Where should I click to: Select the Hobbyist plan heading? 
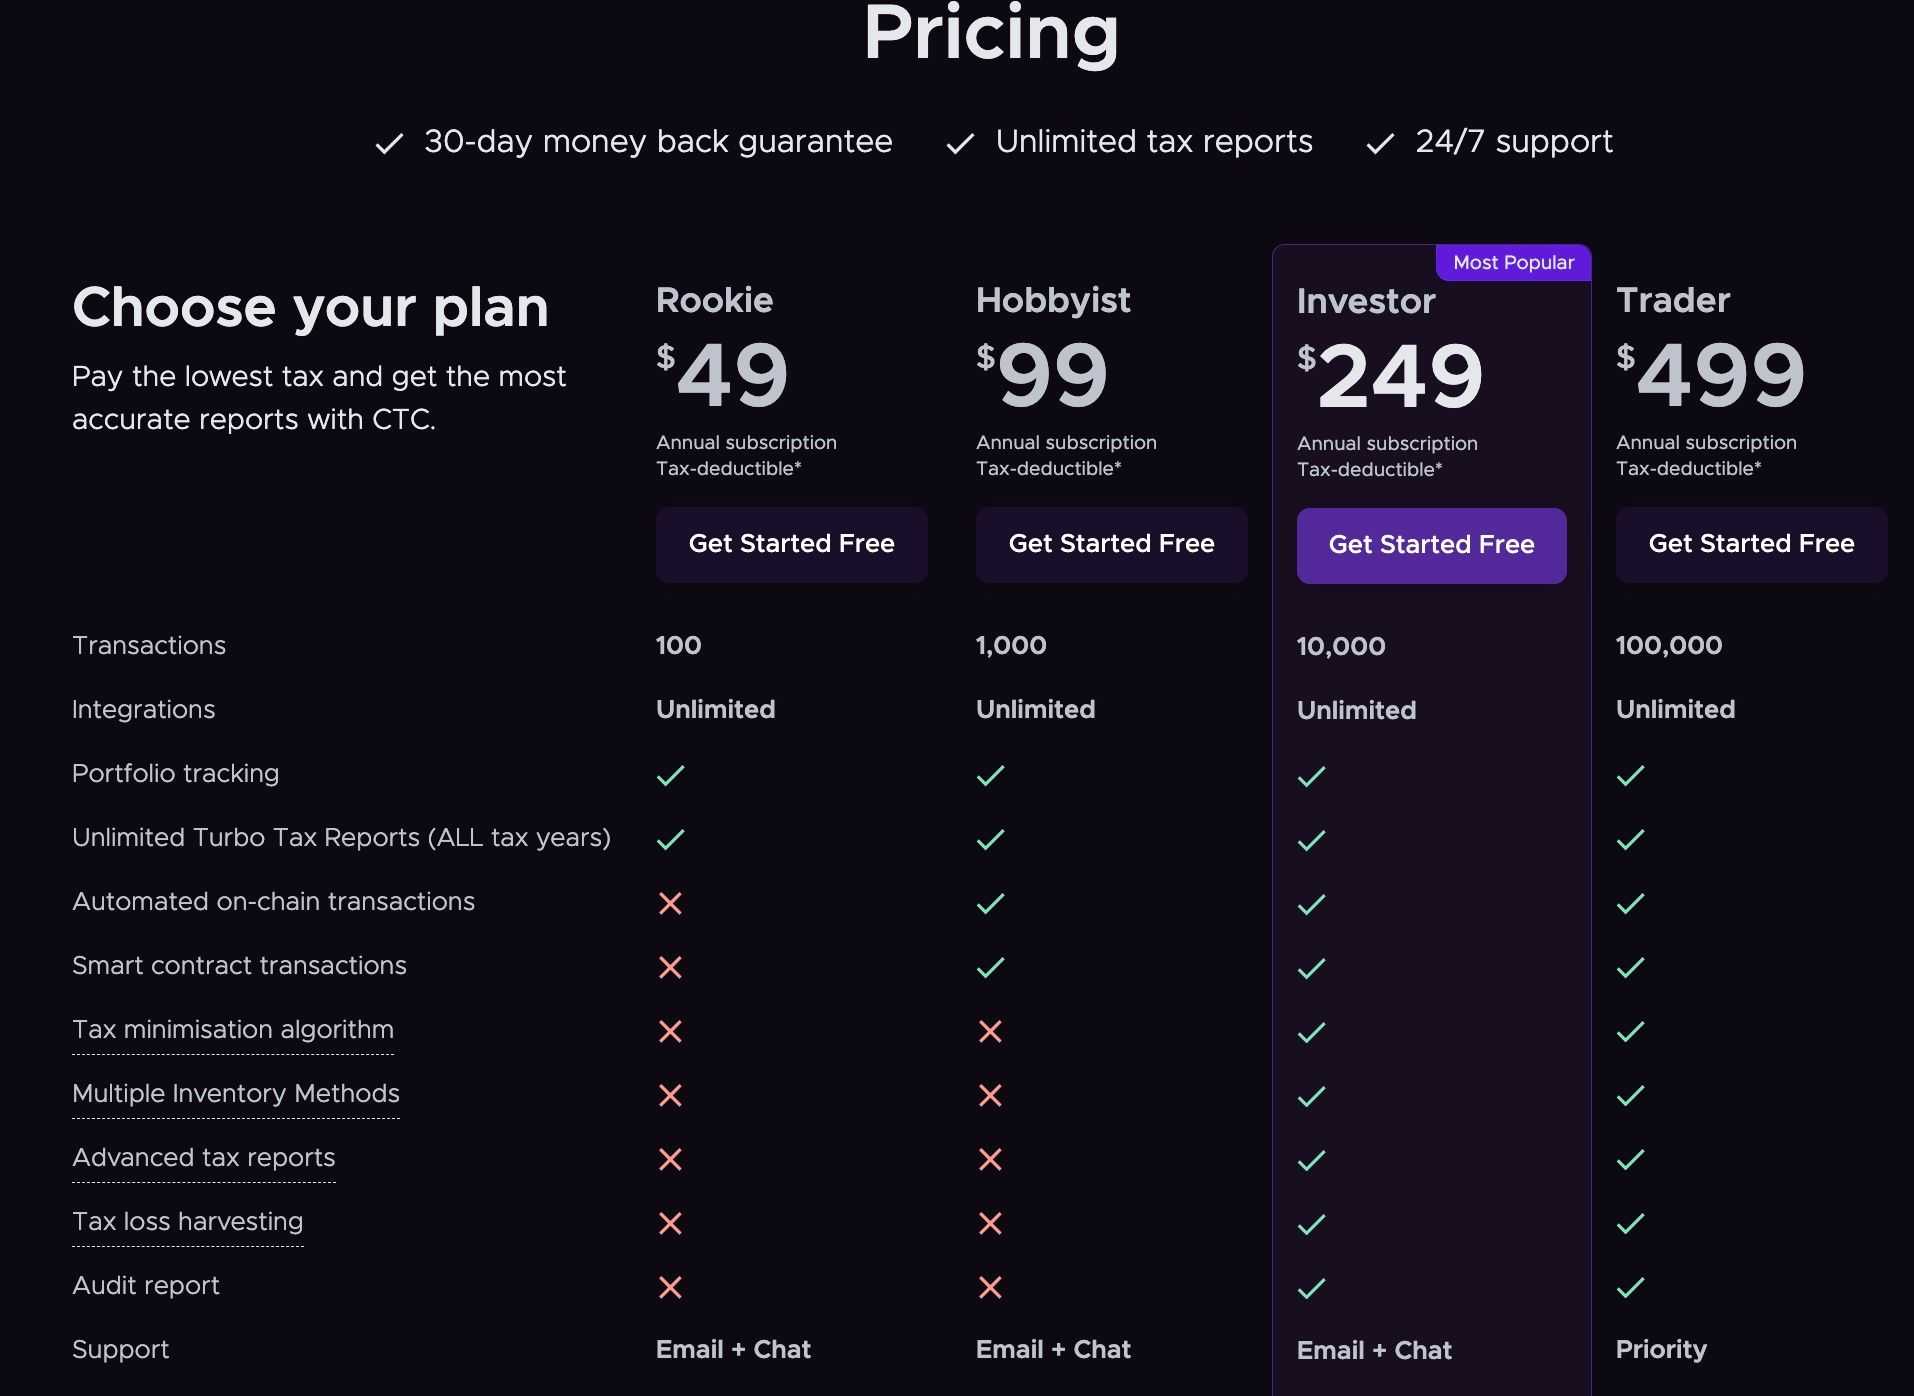1053,300
